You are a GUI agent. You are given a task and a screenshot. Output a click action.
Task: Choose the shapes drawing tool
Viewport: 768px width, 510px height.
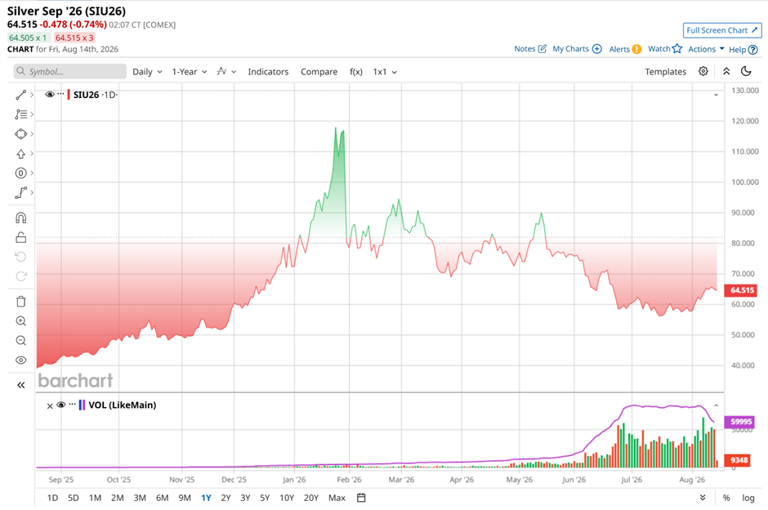[21, 134]
